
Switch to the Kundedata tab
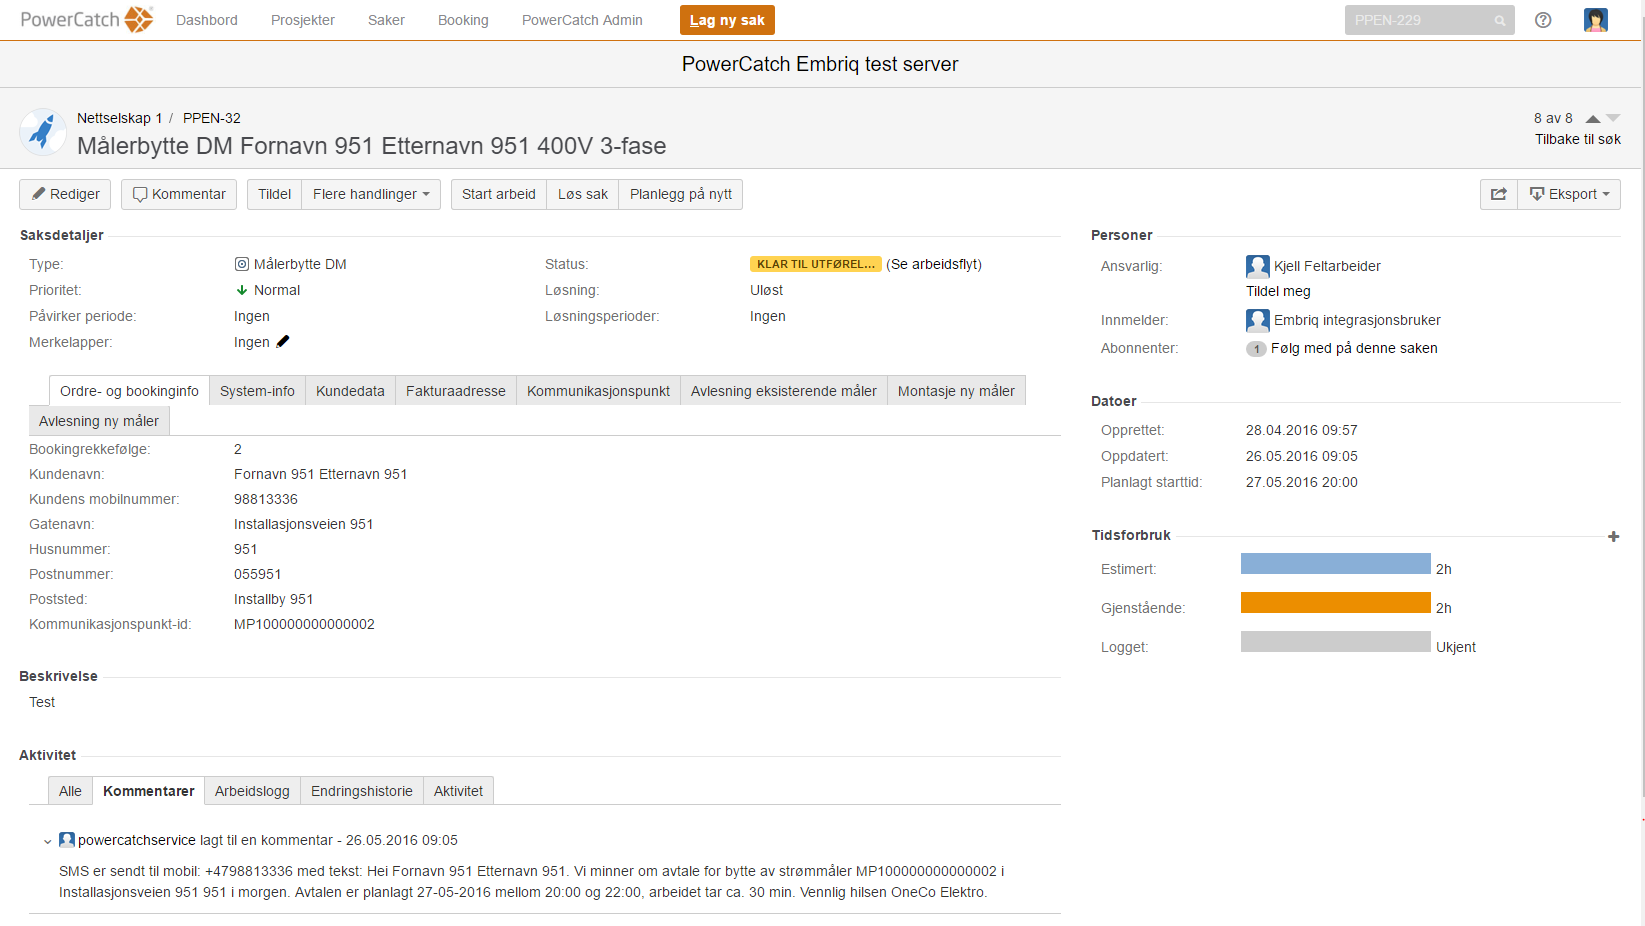click(x=350, y=391)
